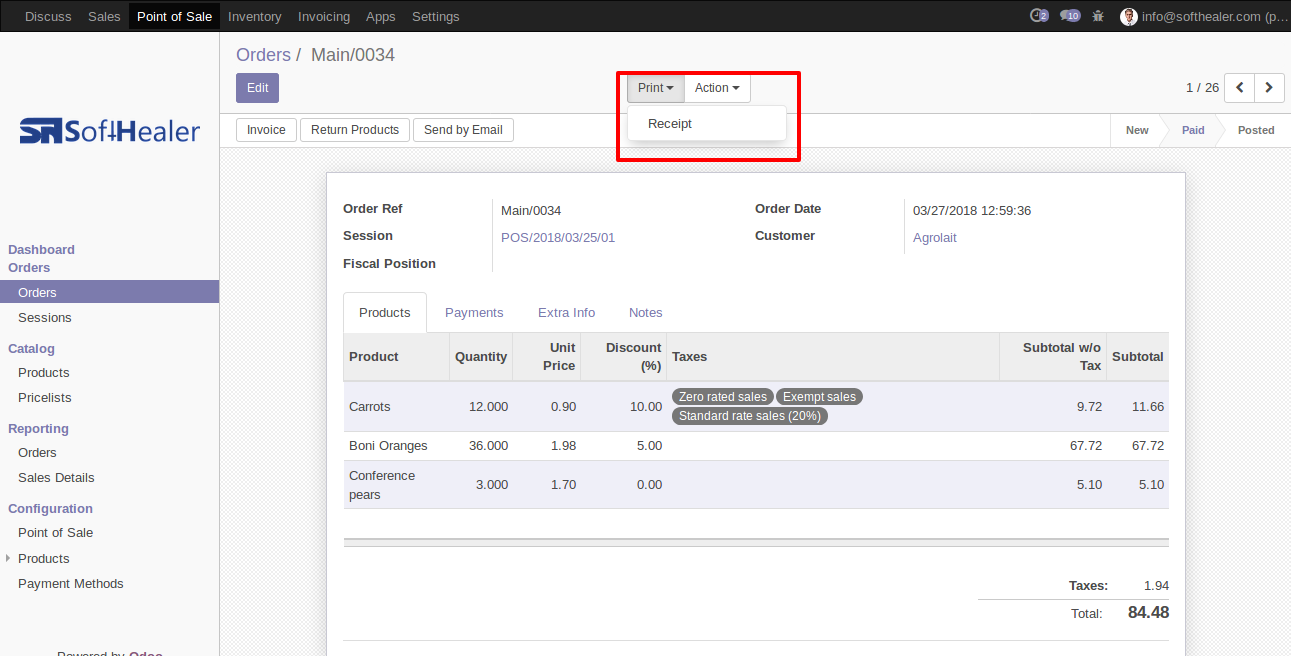
Task: Switch to the Extra Info tab
Action: (x=567, y=313)
